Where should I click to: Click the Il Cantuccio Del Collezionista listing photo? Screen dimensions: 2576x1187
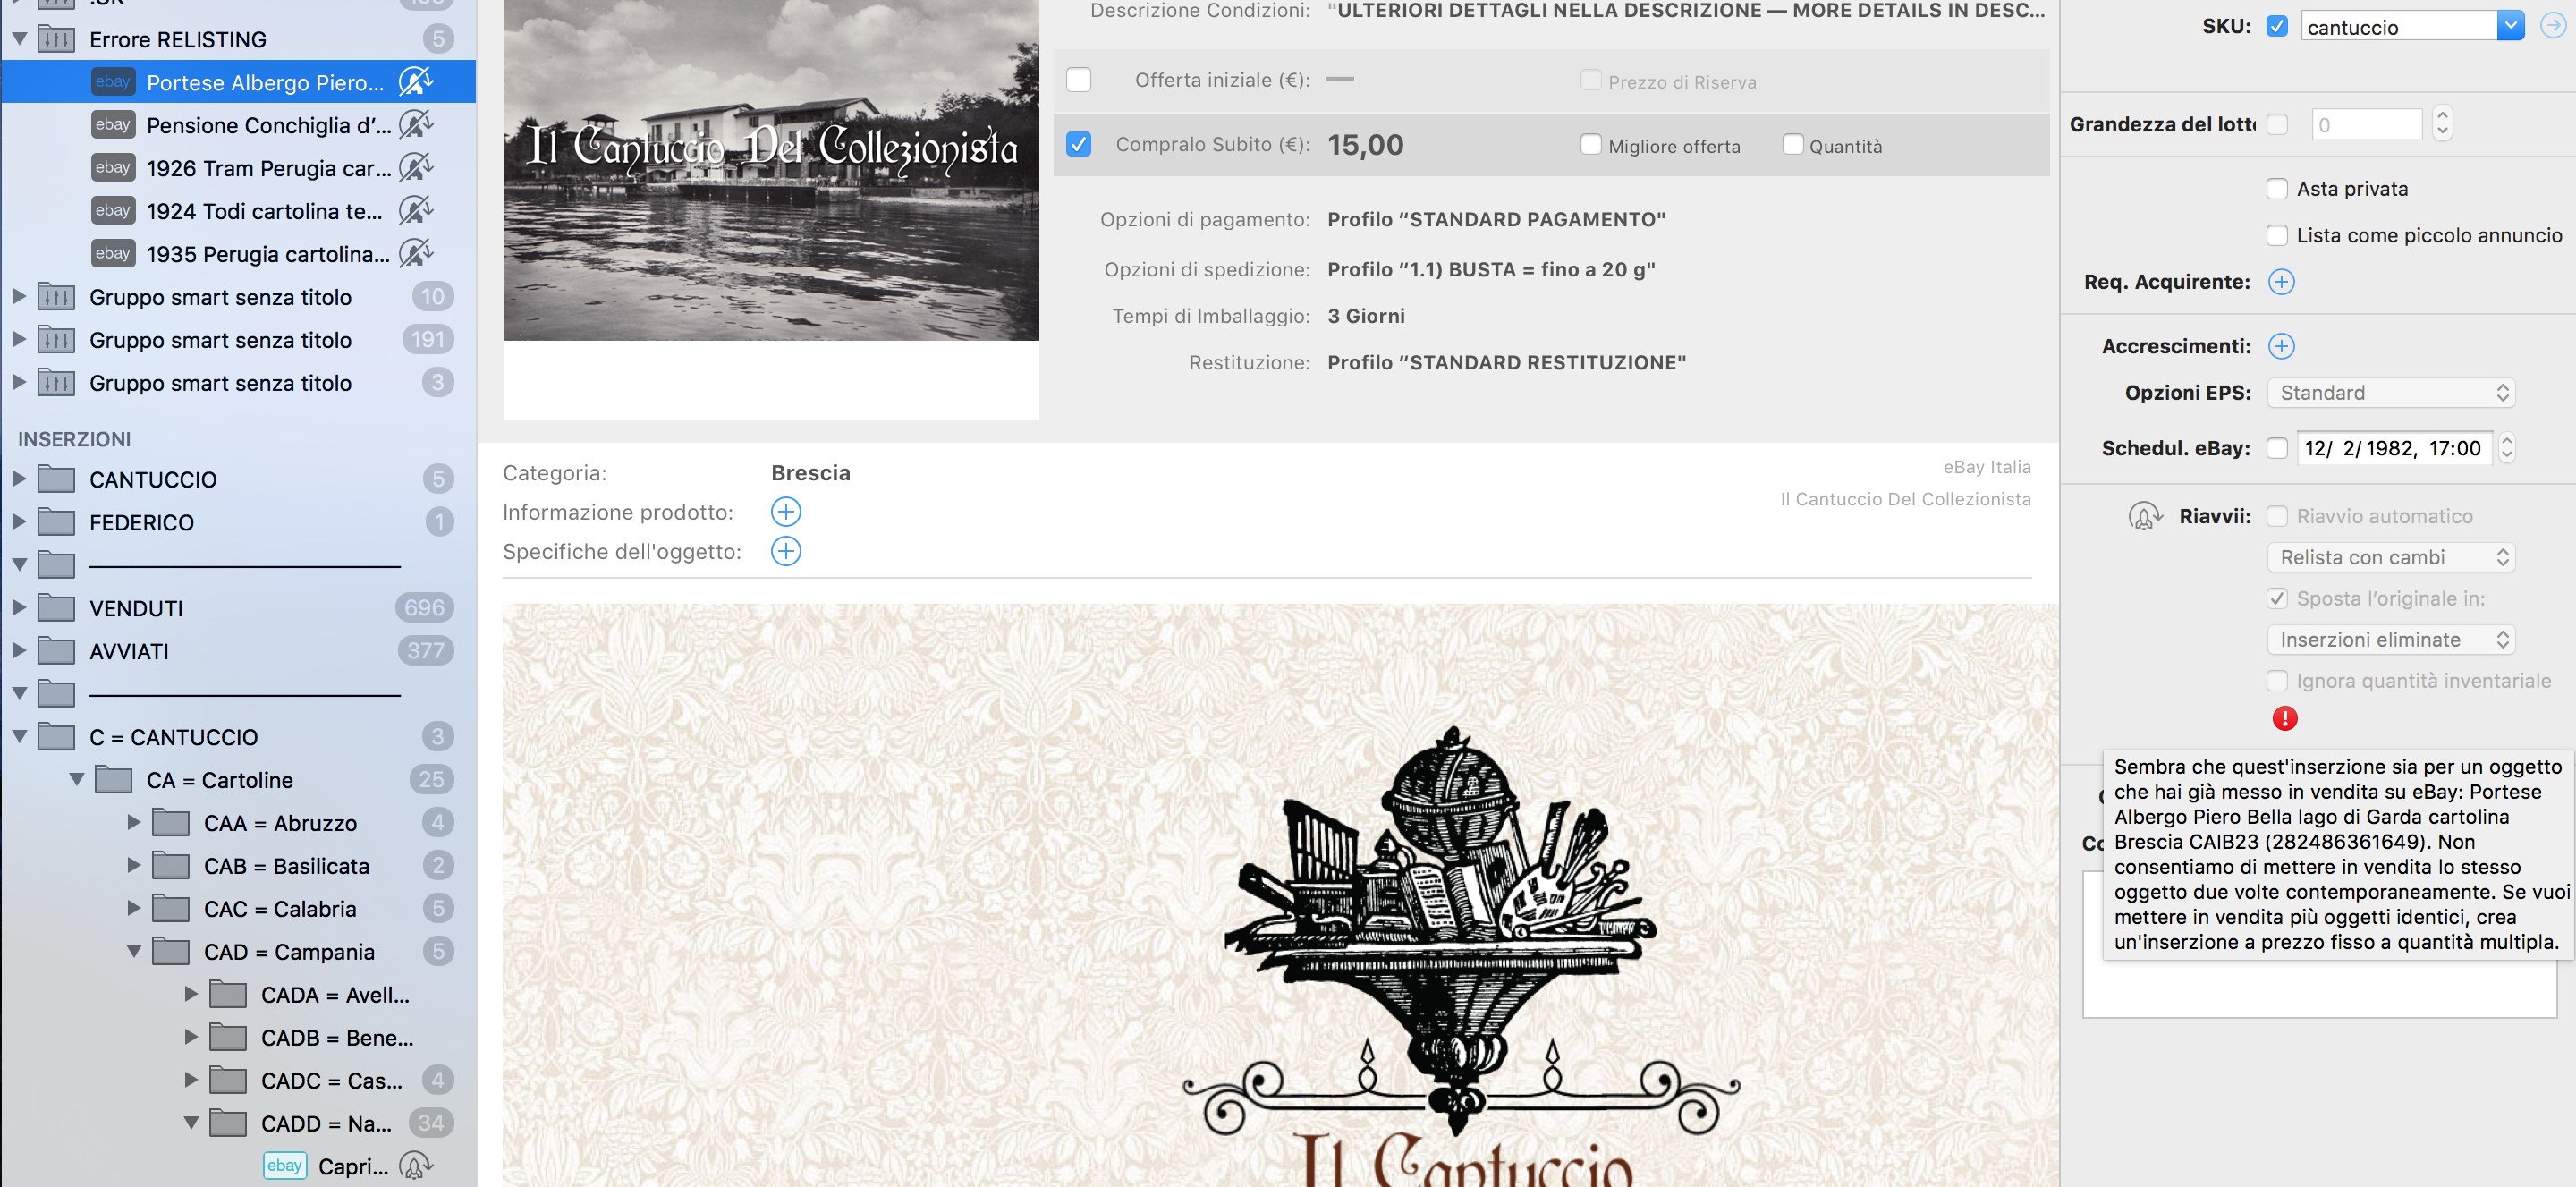(x=771, y=170)
